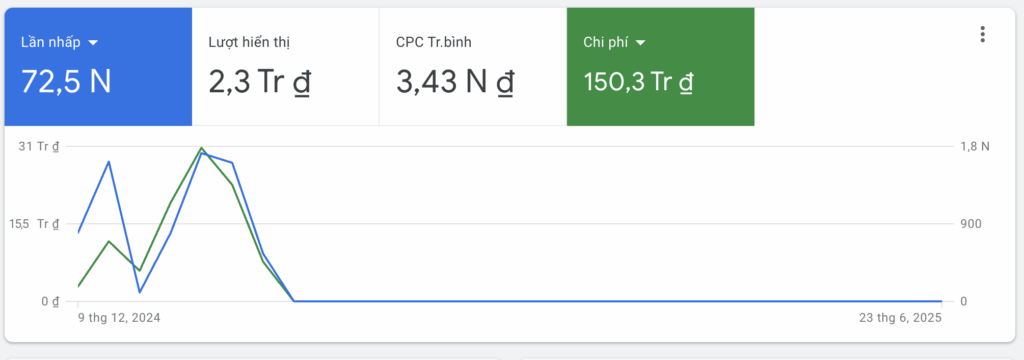The image size is (1024, 360).
Task: Click the 31 Tr ₫ left axis label
Action: tap(39, 146)
